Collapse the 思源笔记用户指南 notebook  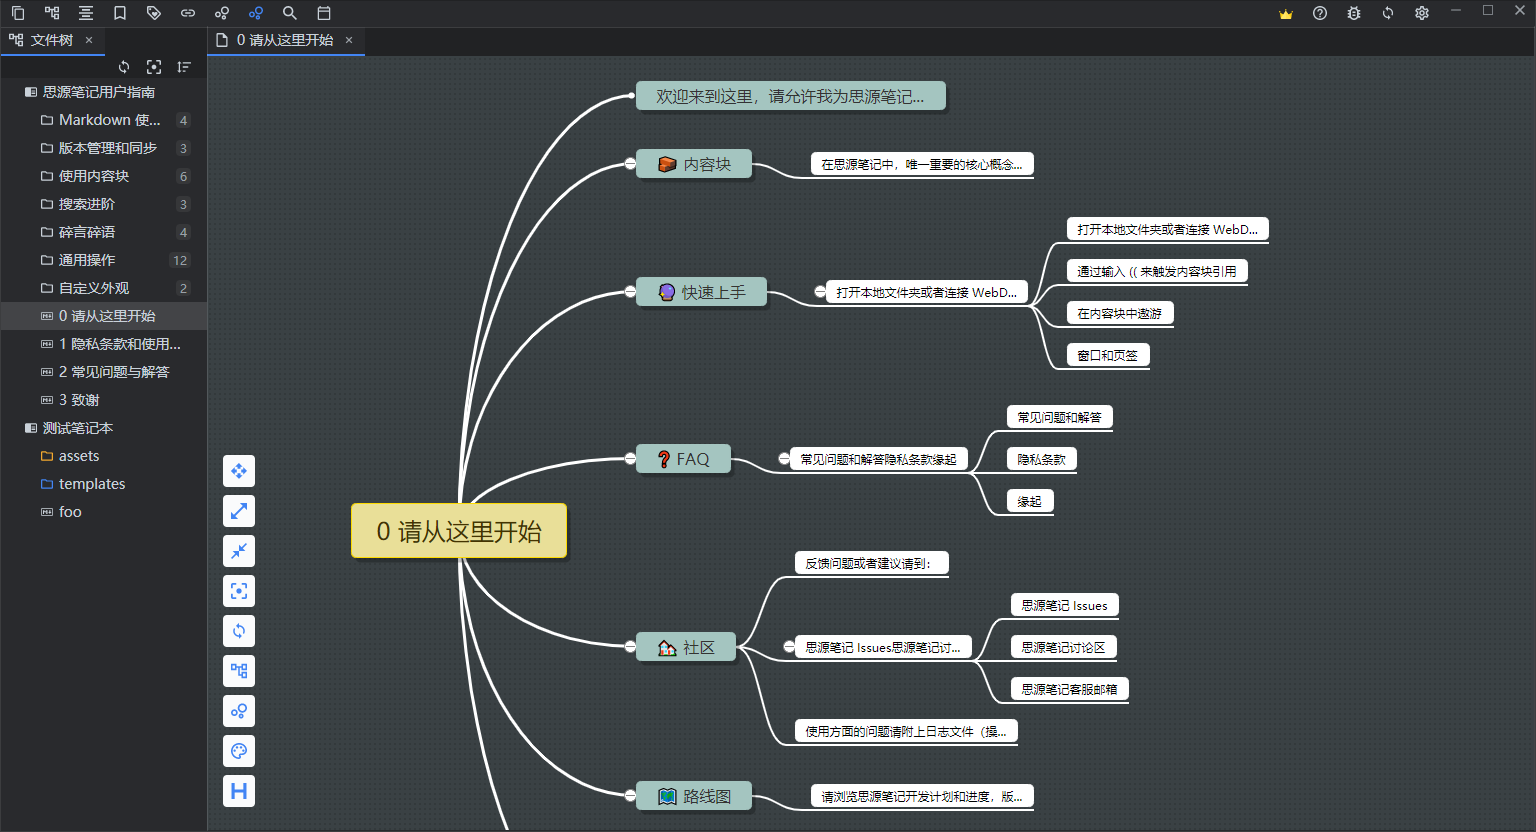click(x=29, y=91)
